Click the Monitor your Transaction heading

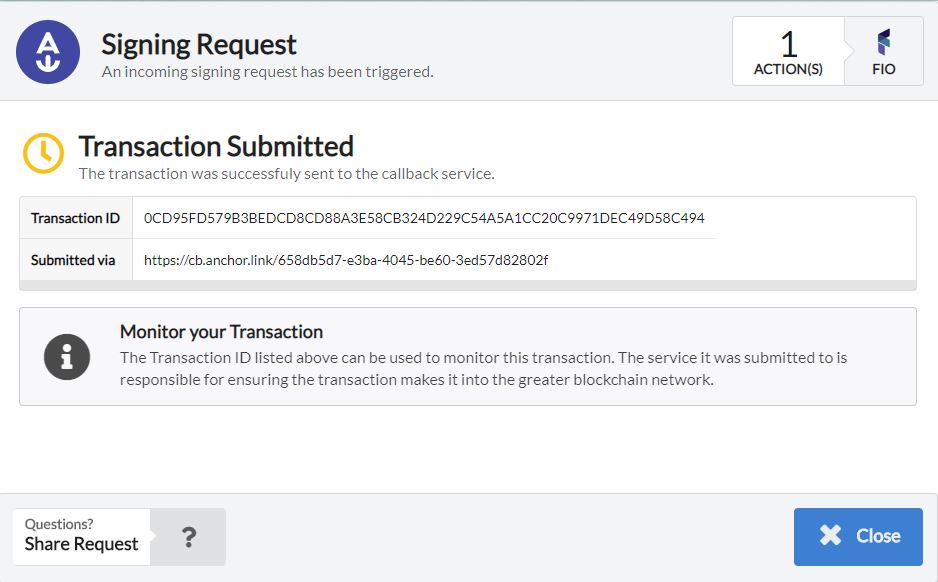tap(221, 332)
